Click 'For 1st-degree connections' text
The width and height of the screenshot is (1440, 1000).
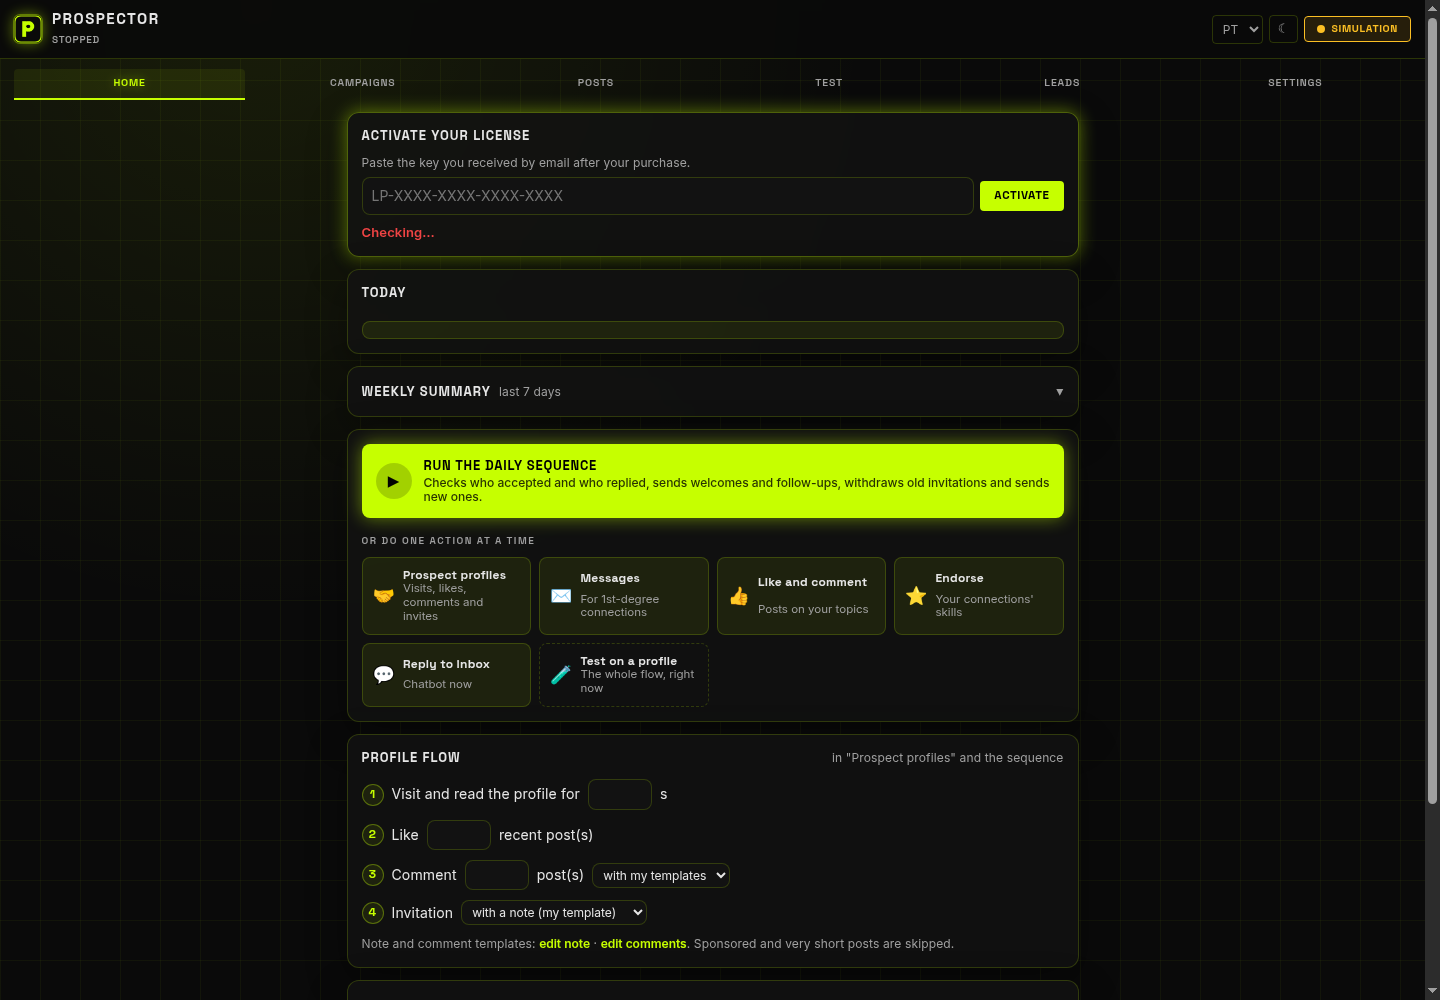tap(620, 606)
